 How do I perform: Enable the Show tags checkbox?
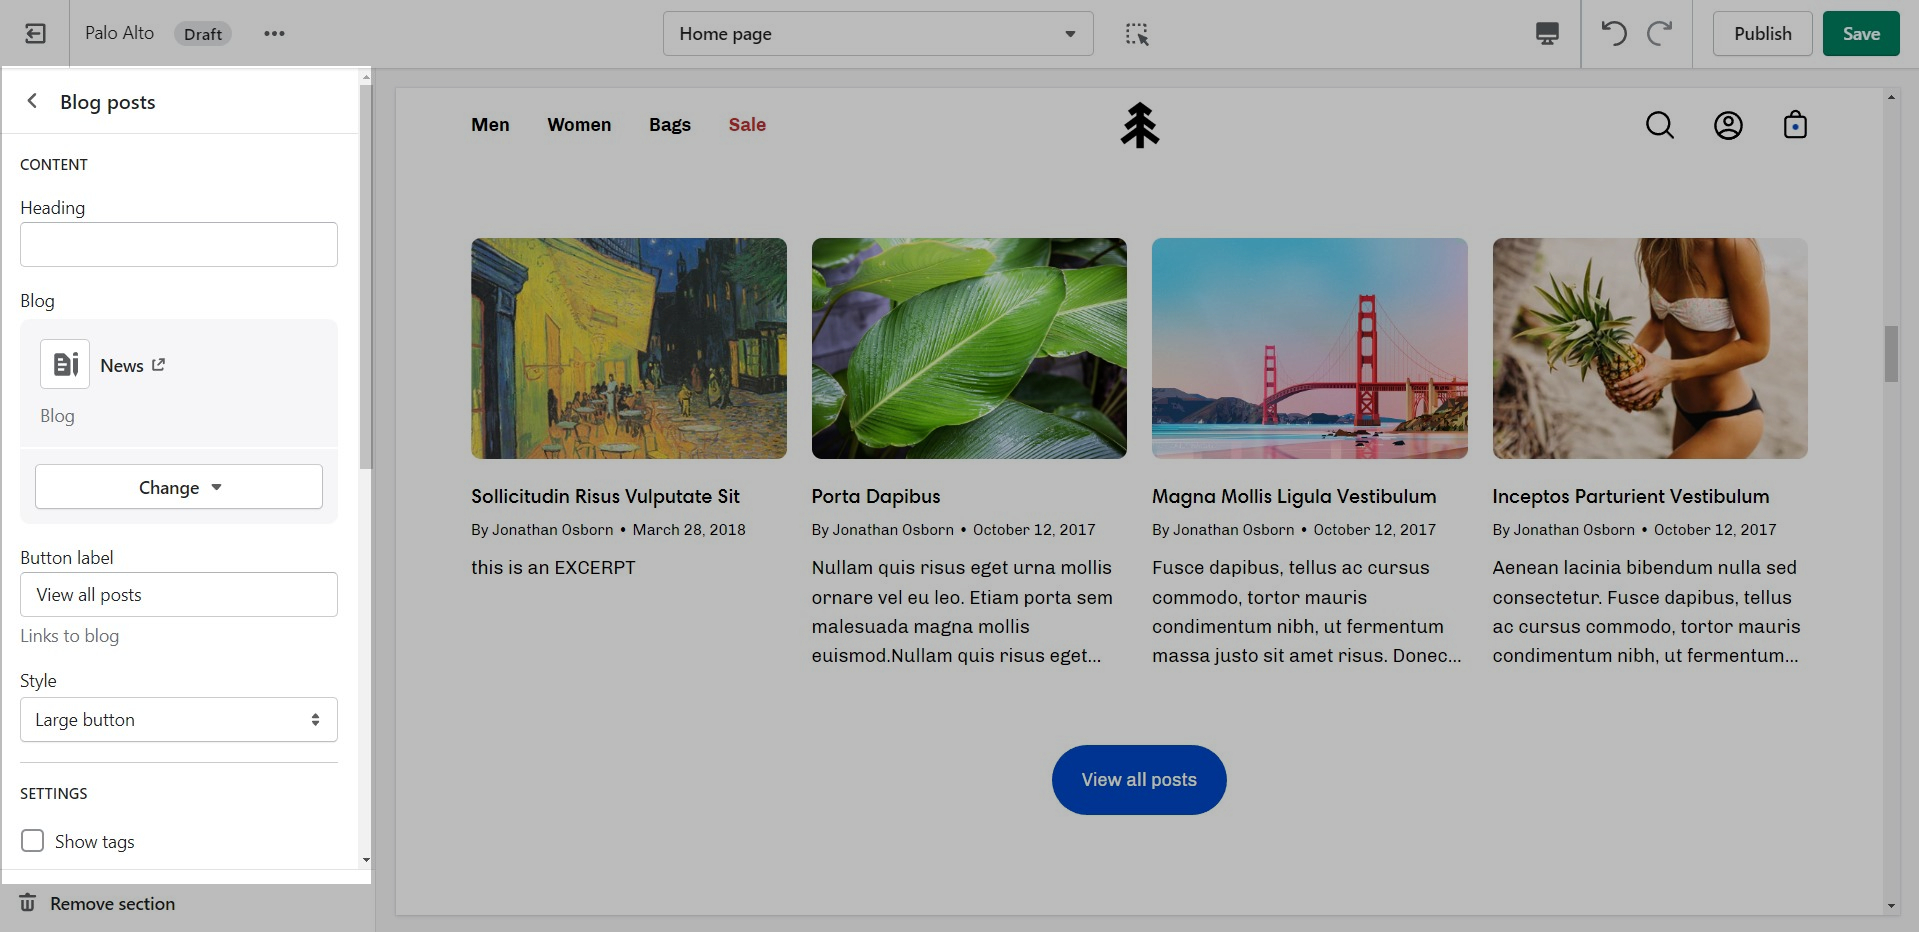[33, 841]
